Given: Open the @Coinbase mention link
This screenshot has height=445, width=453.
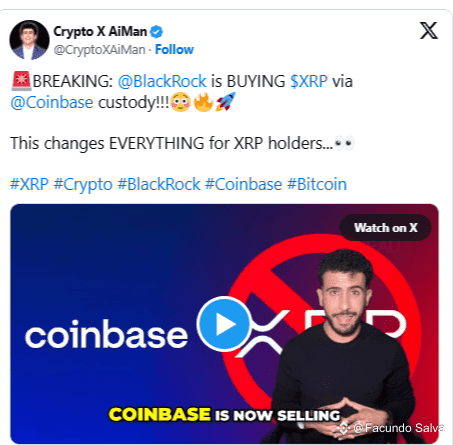Looking at the screenshot, I should [x=52, y=102].
